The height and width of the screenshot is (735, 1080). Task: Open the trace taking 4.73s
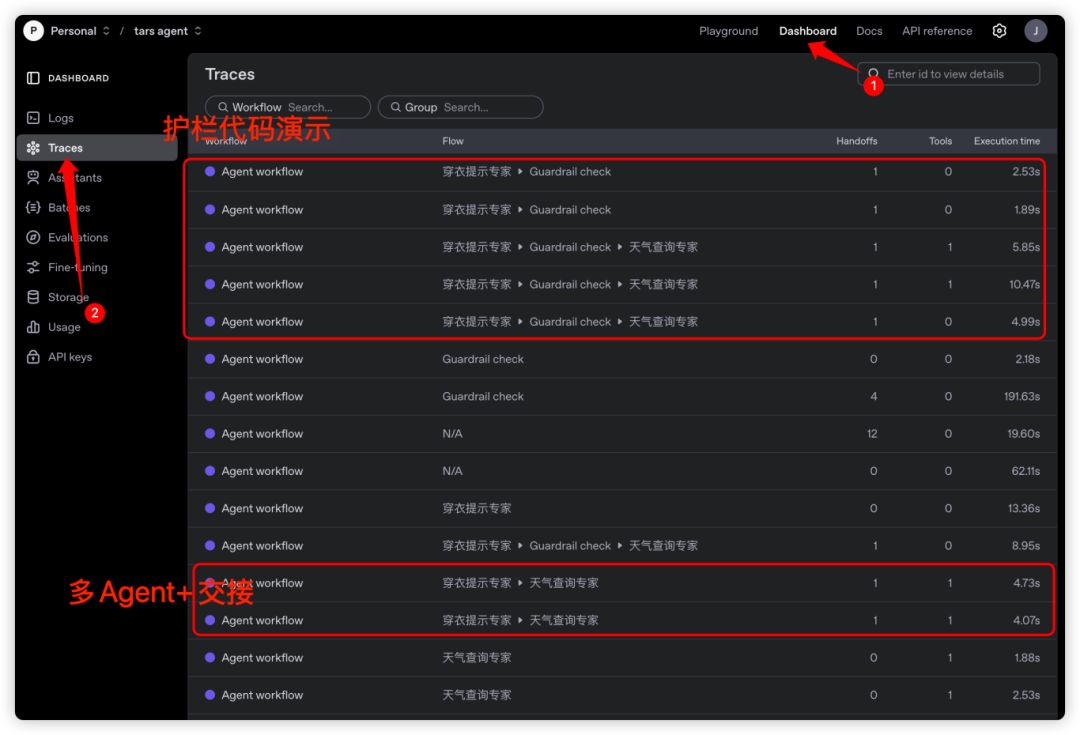pyautogui.click(x=622, y=583)
